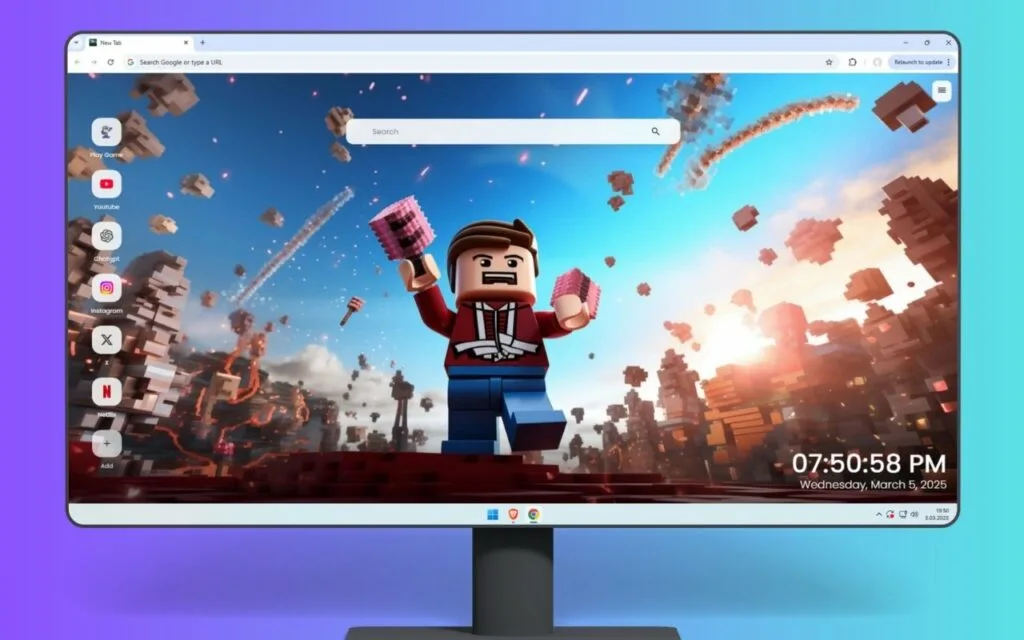Open the Windows Start menu

(x=492, y=515)
